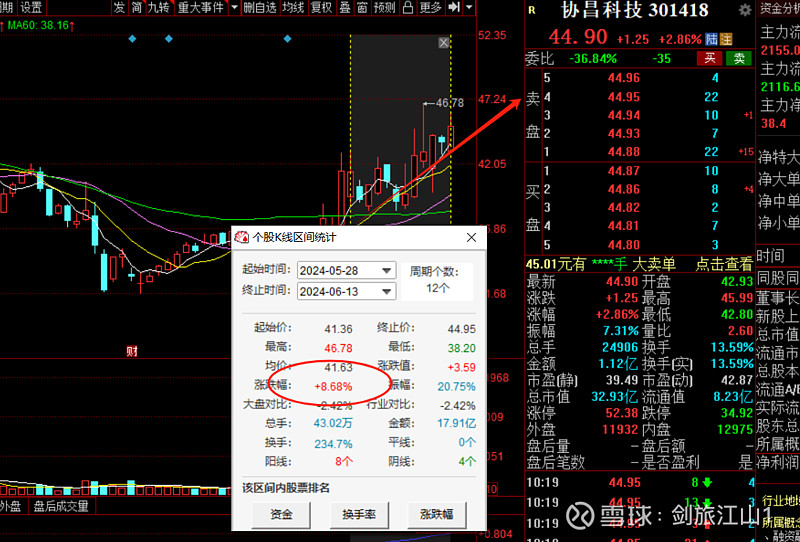Viewport: 800px width, 542px height.
Task: Expand dropdown arrow after the collapse icon
Action: [x=469, y=7]
